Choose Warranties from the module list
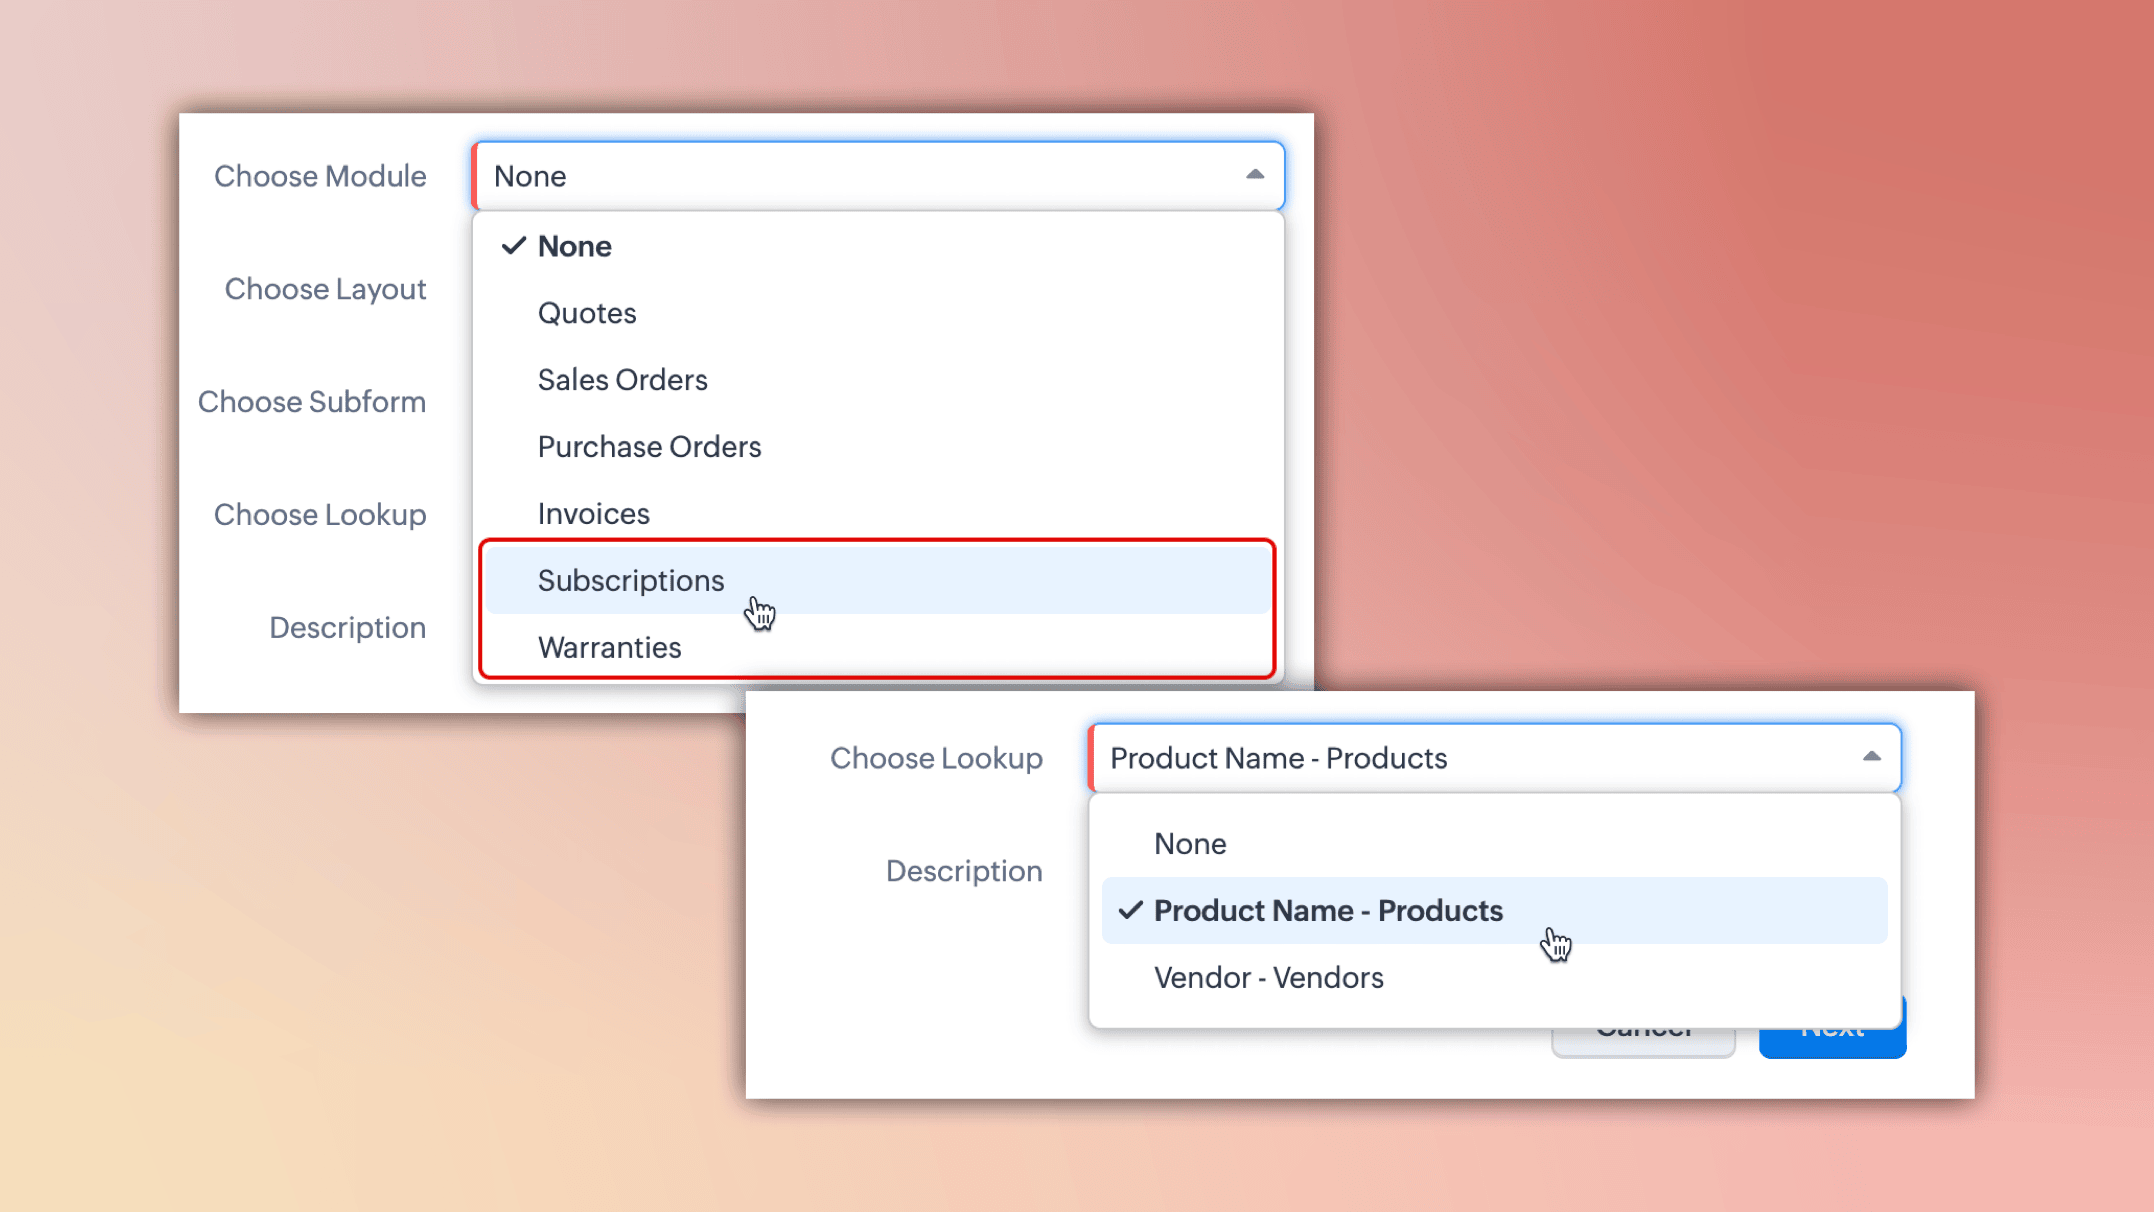 [x=609, y=648]
